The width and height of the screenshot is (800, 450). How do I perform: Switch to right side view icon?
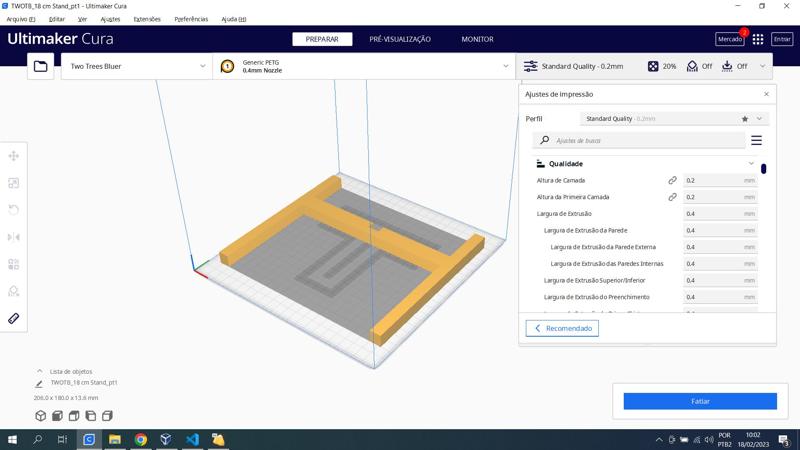pyautogui.click(x=107, y=416)
